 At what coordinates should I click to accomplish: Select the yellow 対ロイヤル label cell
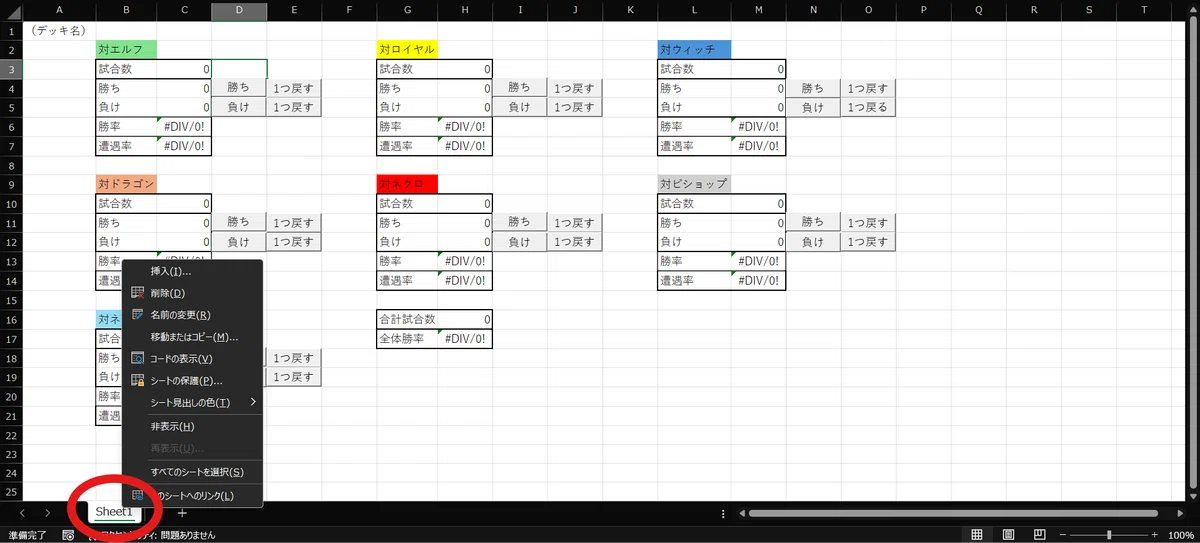coord(407,50)
